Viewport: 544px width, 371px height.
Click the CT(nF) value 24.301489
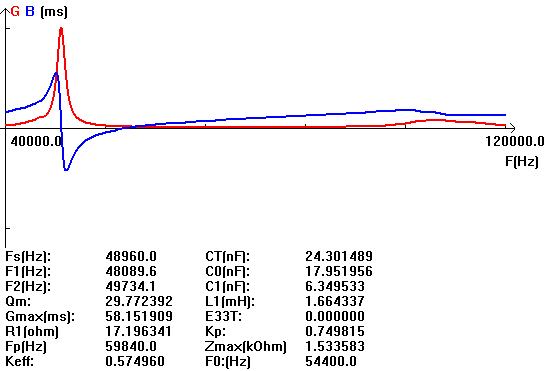pos(339,256)
